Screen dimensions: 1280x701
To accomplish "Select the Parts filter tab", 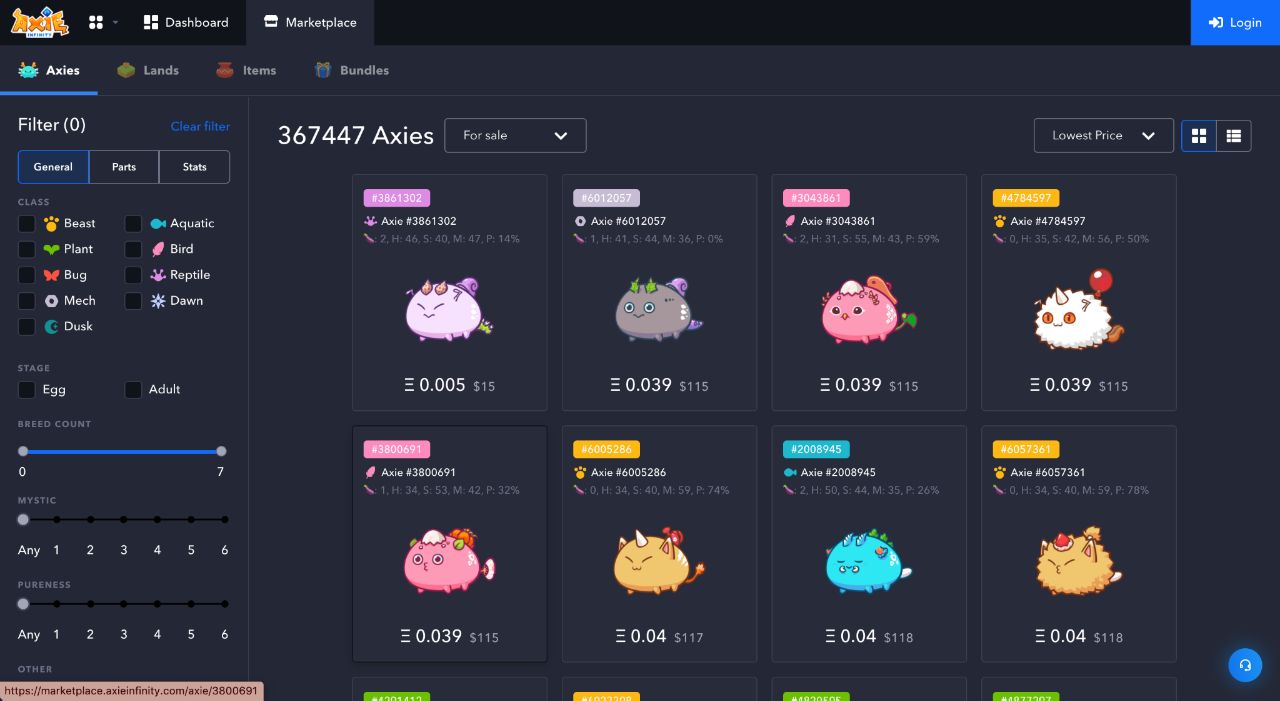I will 124,167.
